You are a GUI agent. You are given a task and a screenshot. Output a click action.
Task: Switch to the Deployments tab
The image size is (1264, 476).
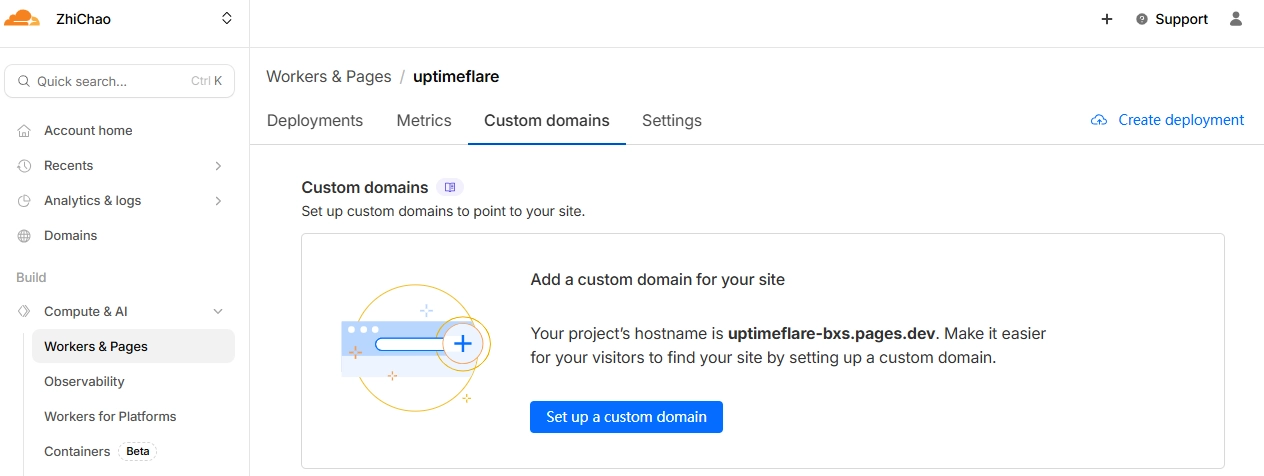tap(314, 120)
